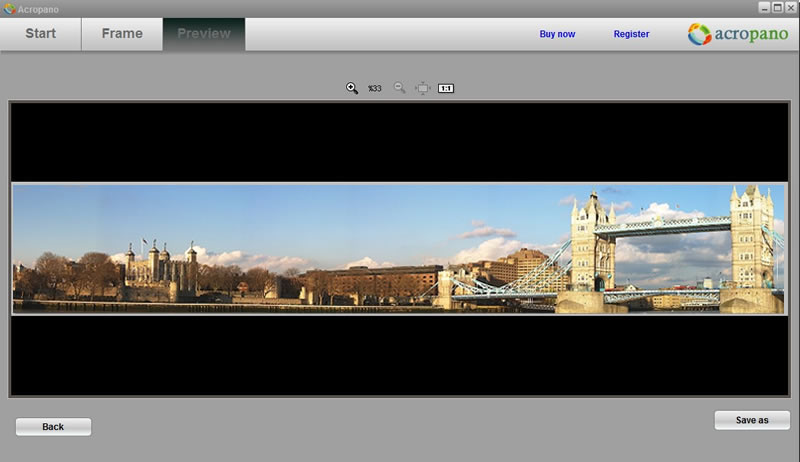800x462 pixels.
Task: Follow the Buy now link
Action: [557, 34]
